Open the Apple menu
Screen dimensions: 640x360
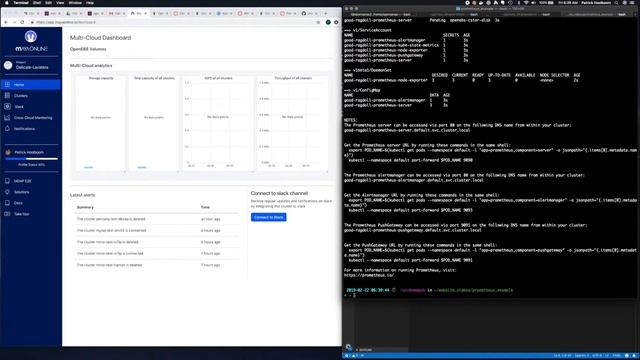[7, 2]
